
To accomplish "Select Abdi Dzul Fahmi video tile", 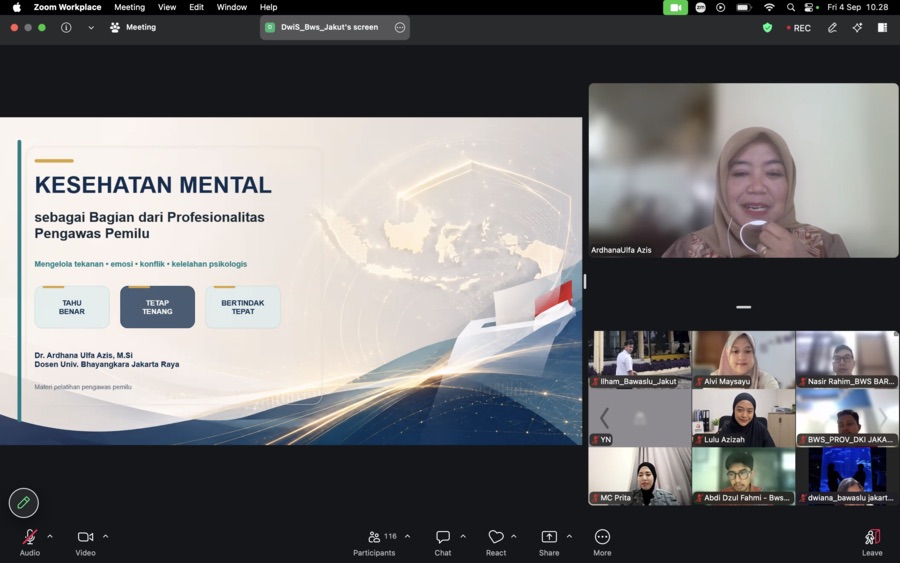I will (743, 476).
